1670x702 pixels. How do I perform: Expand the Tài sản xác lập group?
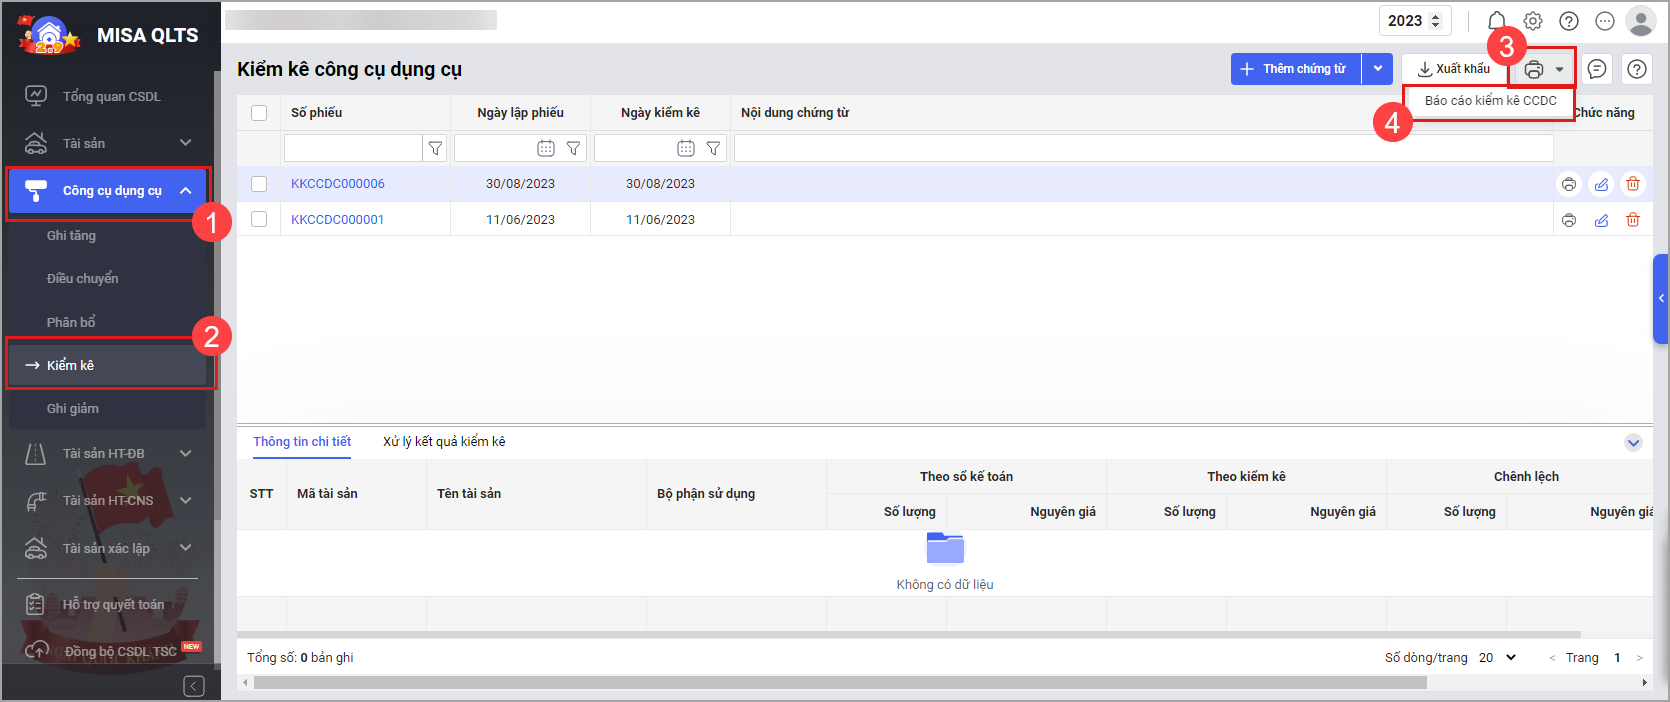coord(185,548)
